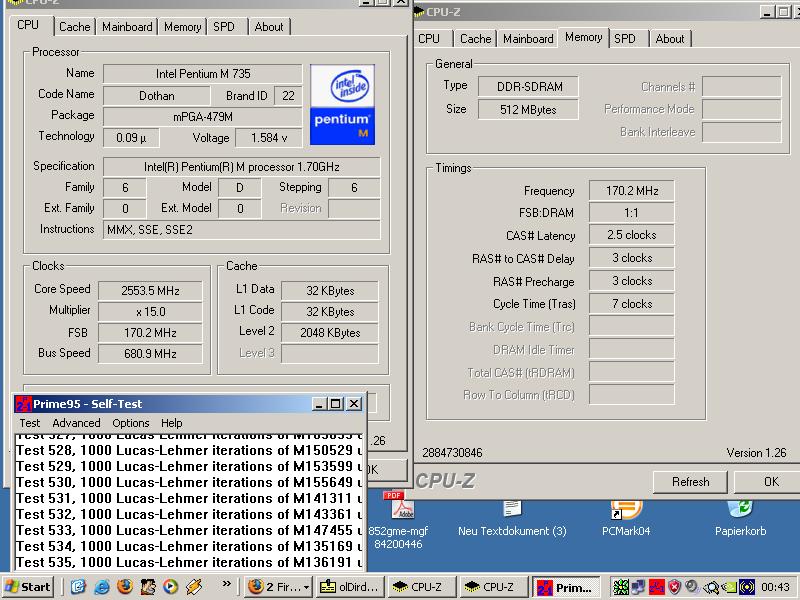Click Voltage value 1.584 v
Image resolution: width=800 pixels, height=600 pixels.
[x=268, y=138]
